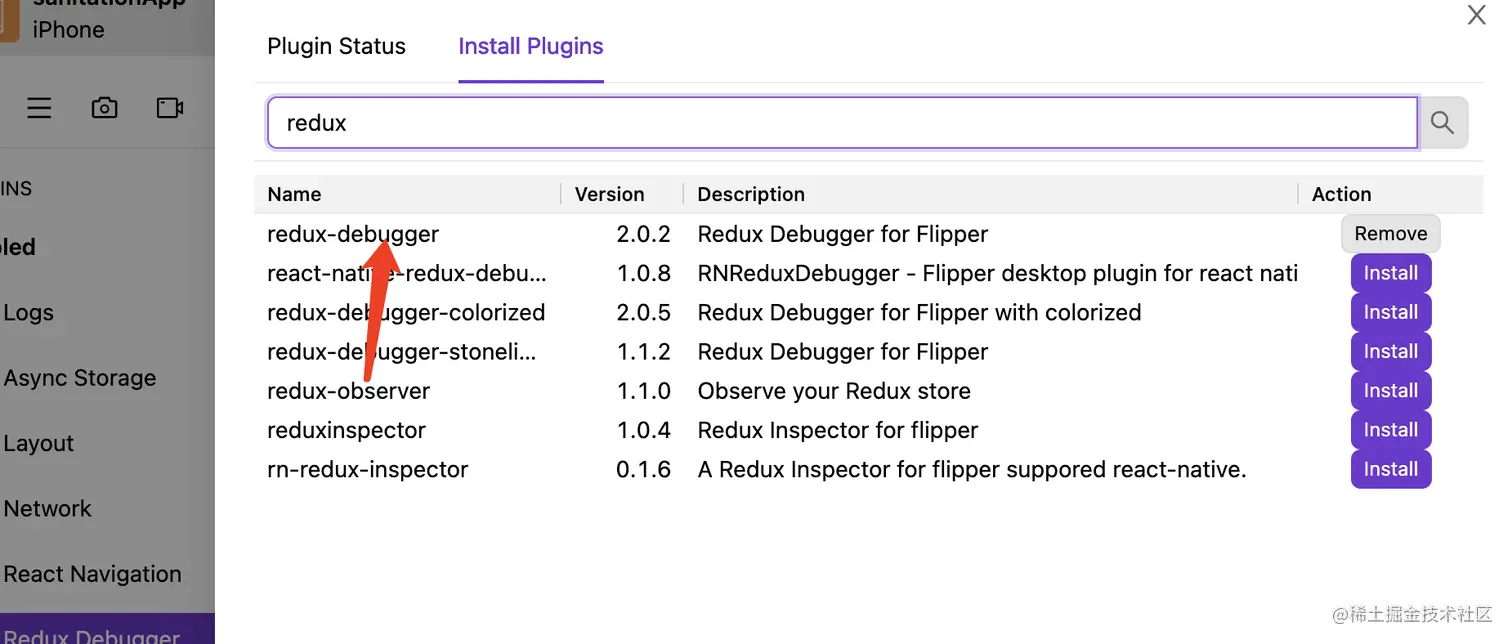Click the plugin search input field

coord(840,123)
